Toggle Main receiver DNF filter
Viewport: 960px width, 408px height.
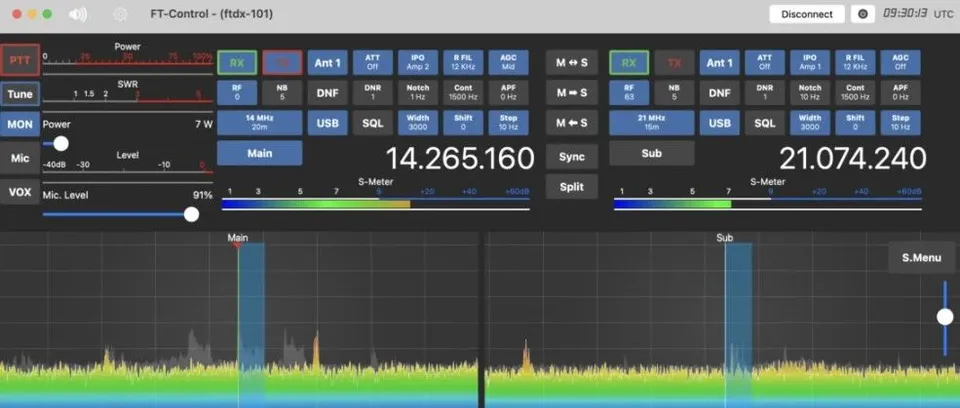[x=327, y=93]
